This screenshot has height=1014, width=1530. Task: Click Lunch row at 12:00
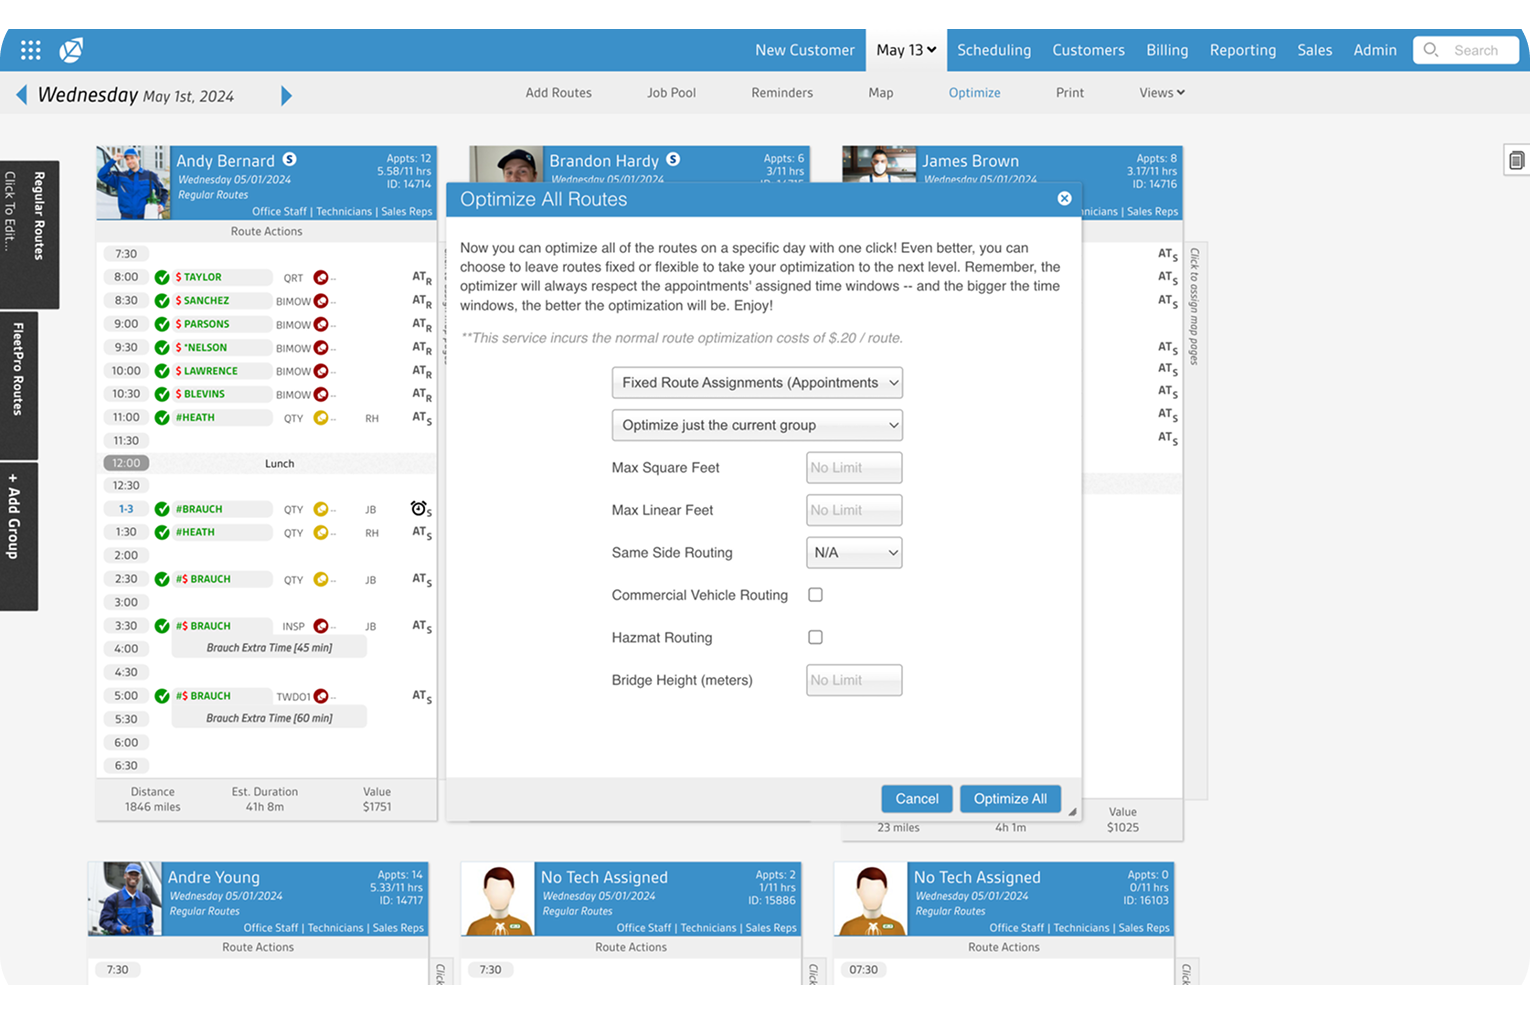pos(267,464)
